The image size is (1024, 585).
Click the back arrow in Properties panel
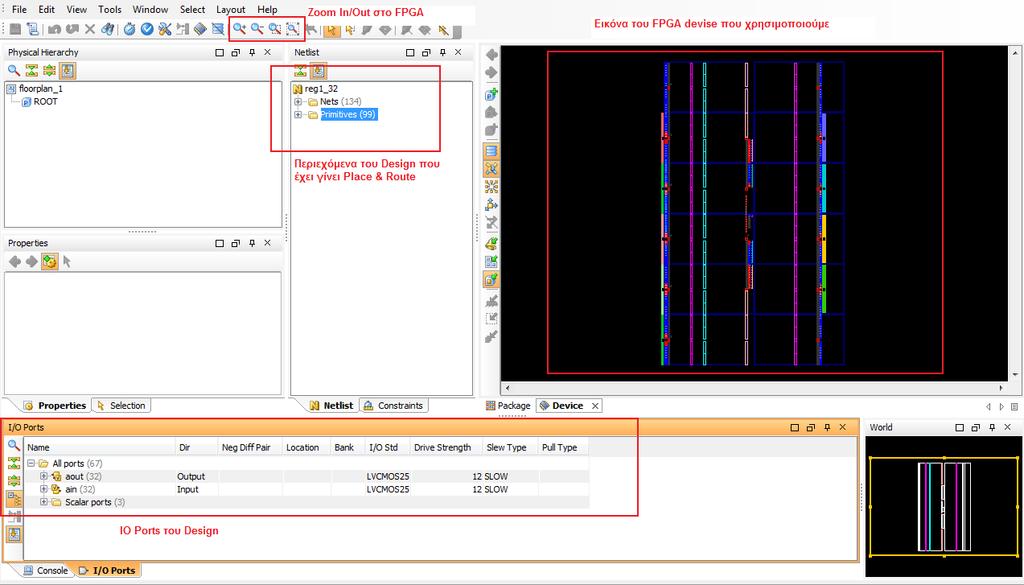click(14, 262)
